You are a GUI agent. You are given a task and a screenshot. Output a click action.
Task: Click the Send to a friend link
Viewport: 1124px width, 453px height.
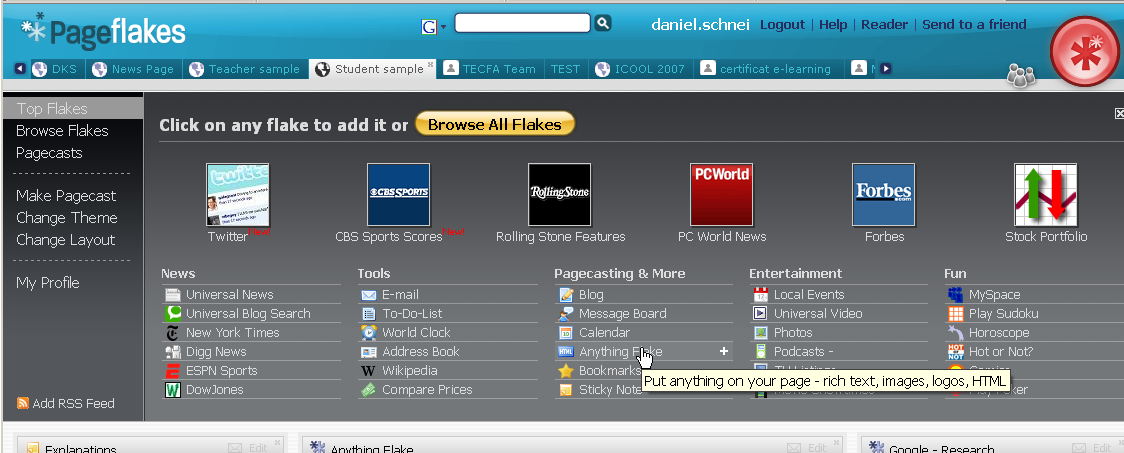point(974,24)
